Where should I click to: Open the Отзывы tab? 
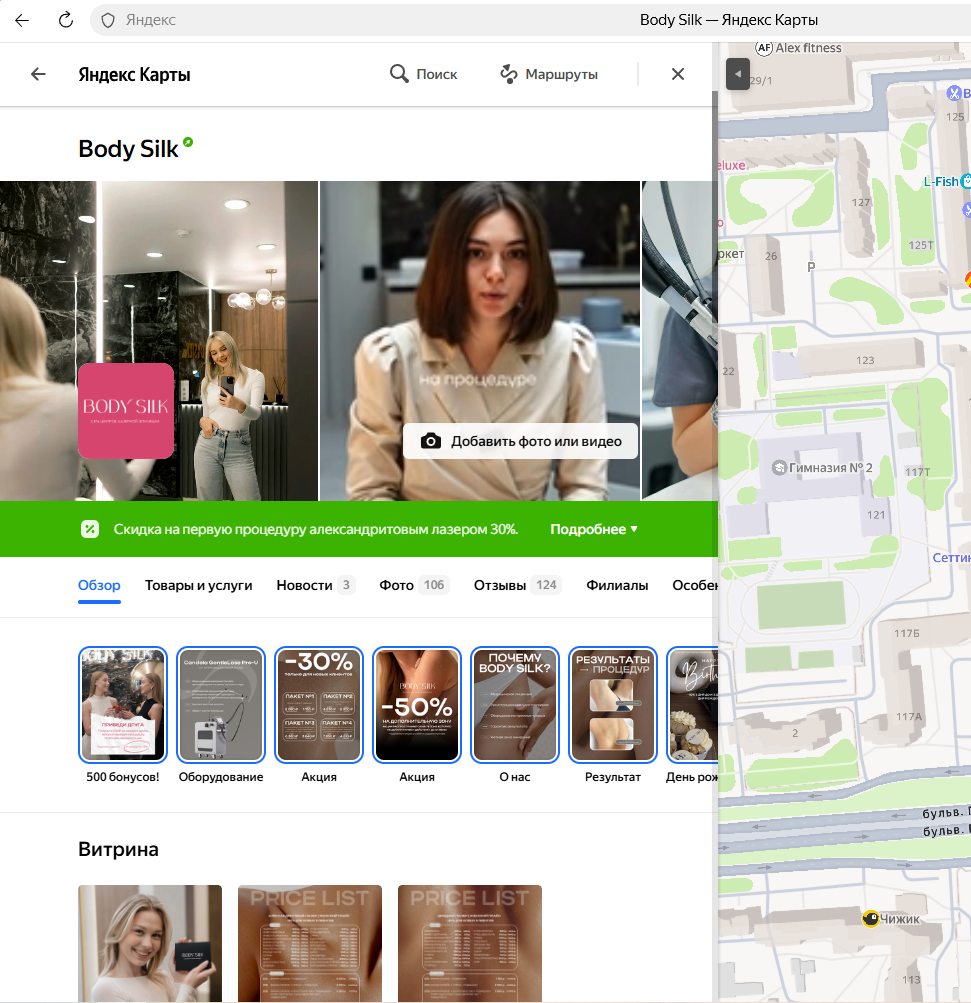click(x=516, y=586)
